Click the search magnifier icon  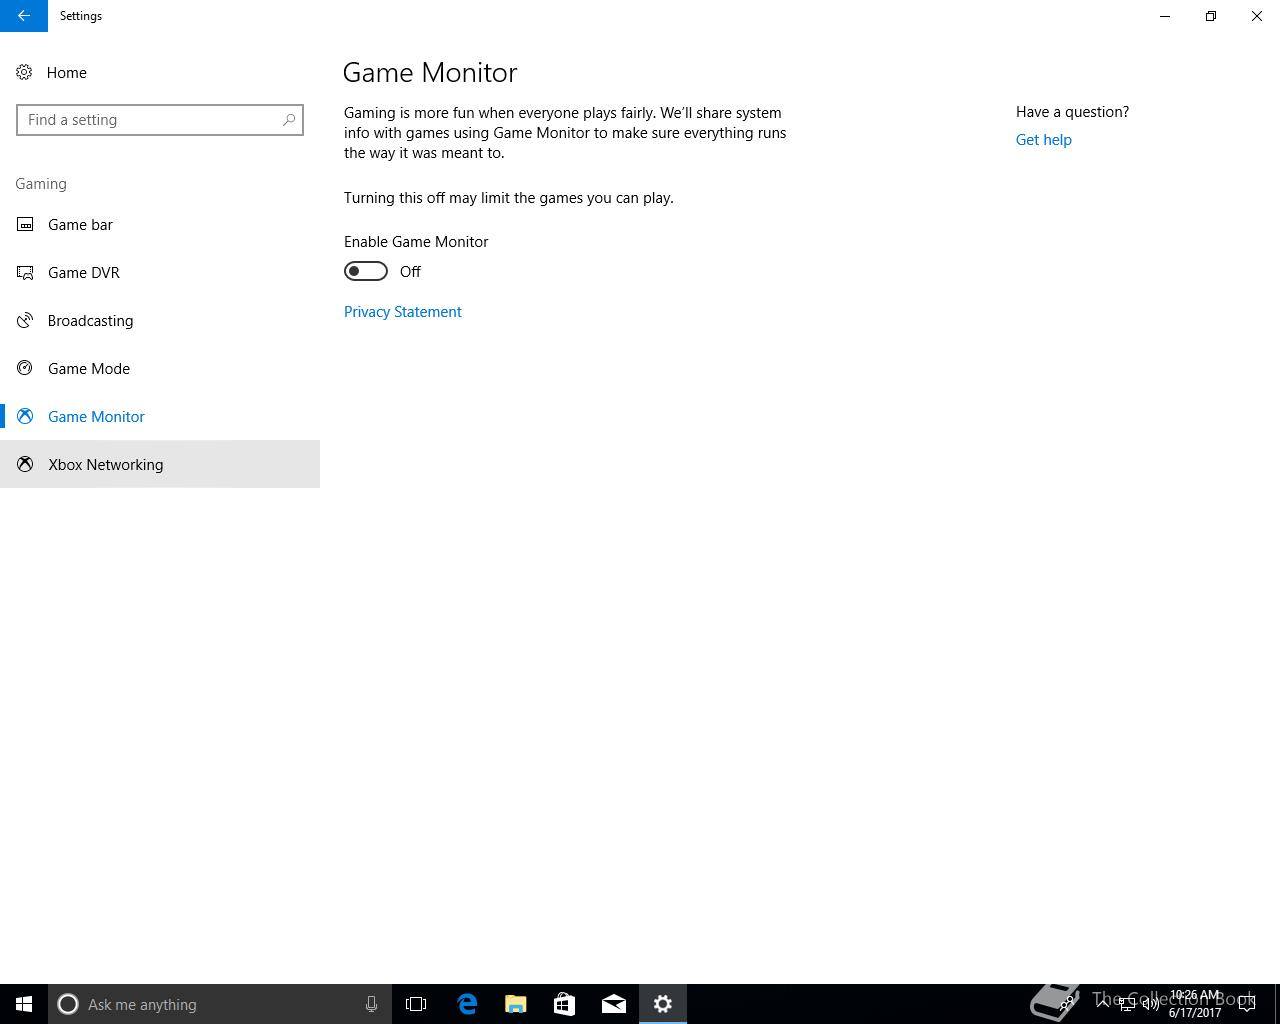pyautogui.click(x=289, y=120)
